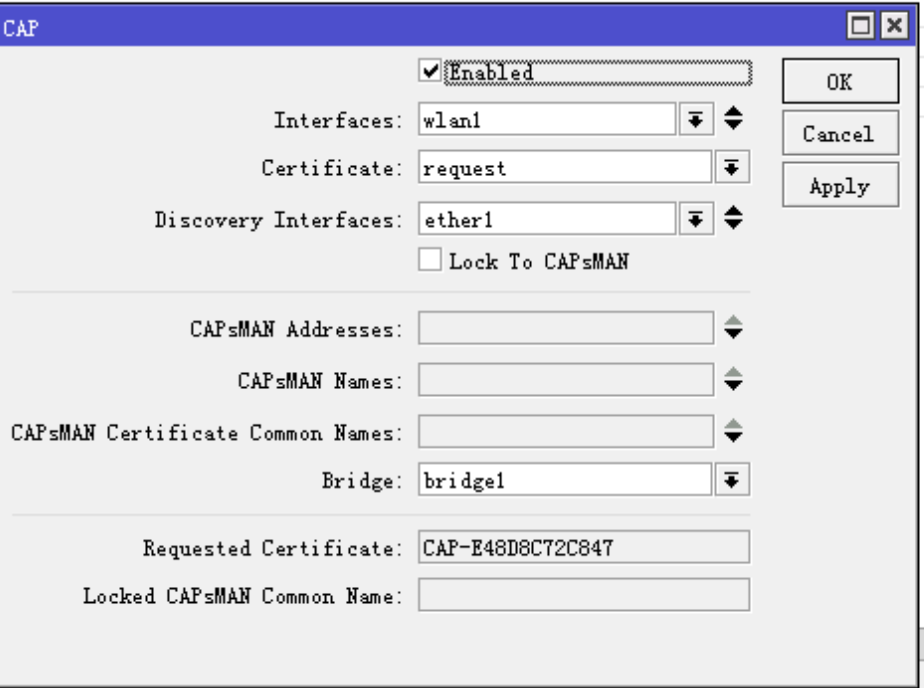924x688 pixels.
Task: Click the Certificate field showing request
Action: coord(565,168)
